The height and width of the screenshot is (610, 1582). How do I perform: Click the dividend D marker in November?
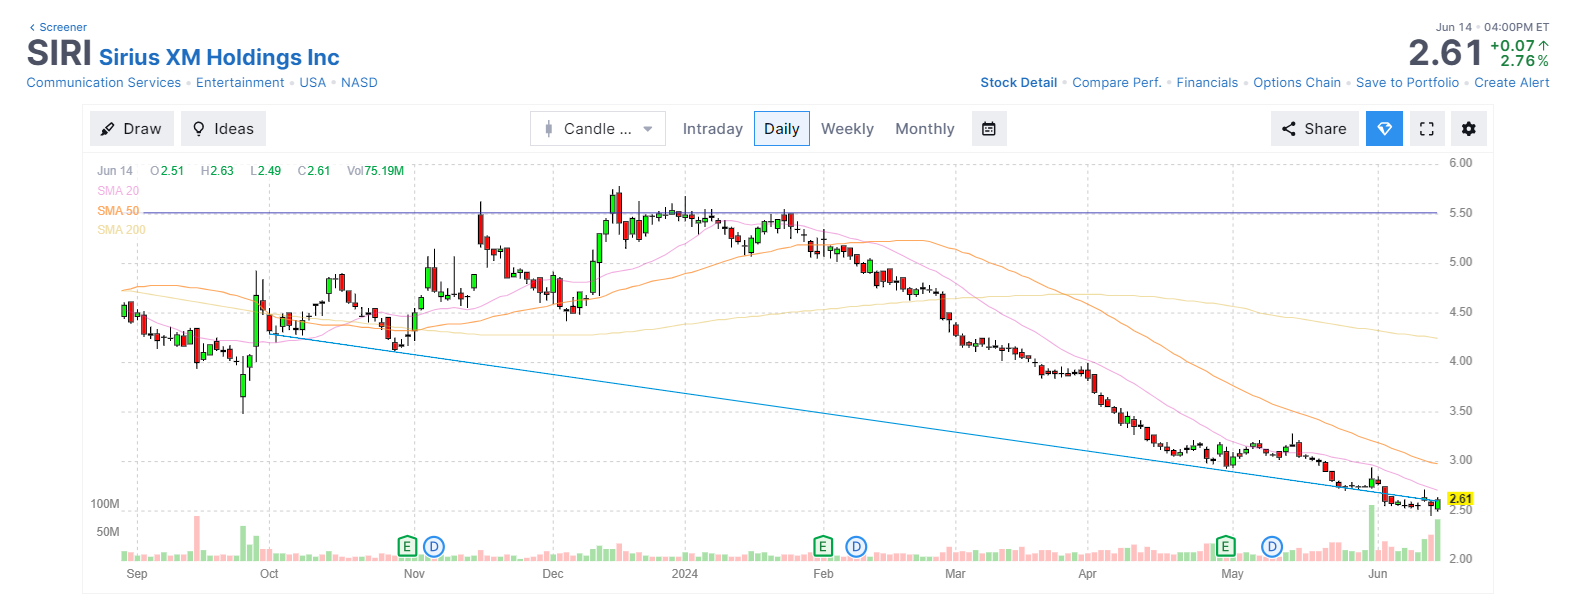433,546
